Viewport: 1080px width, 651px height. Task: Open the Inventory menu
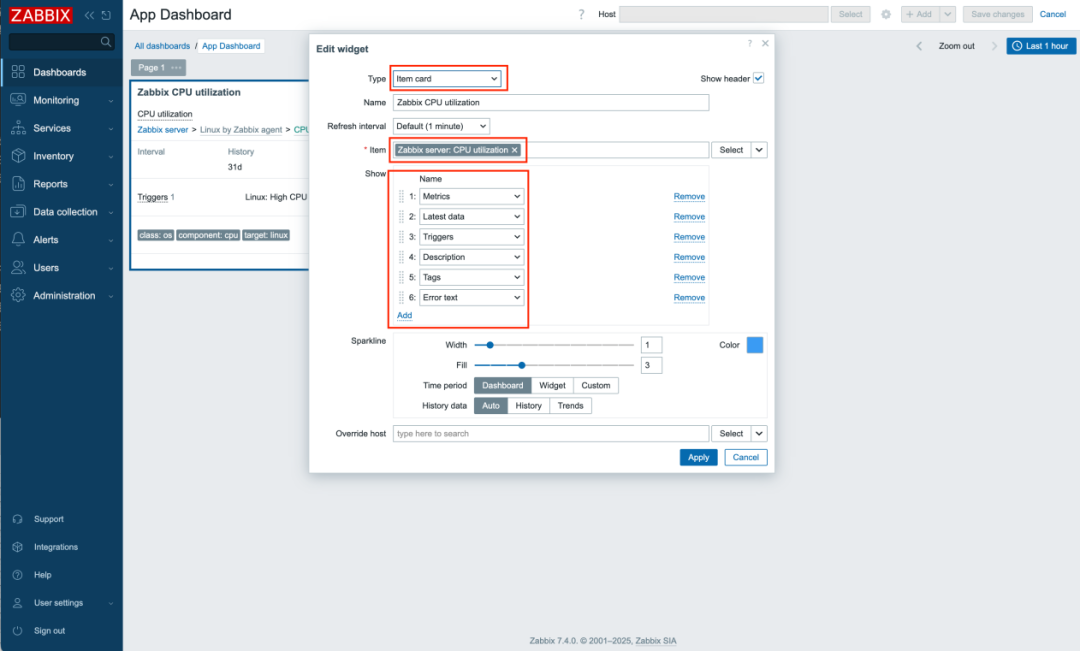coord(60,156)
